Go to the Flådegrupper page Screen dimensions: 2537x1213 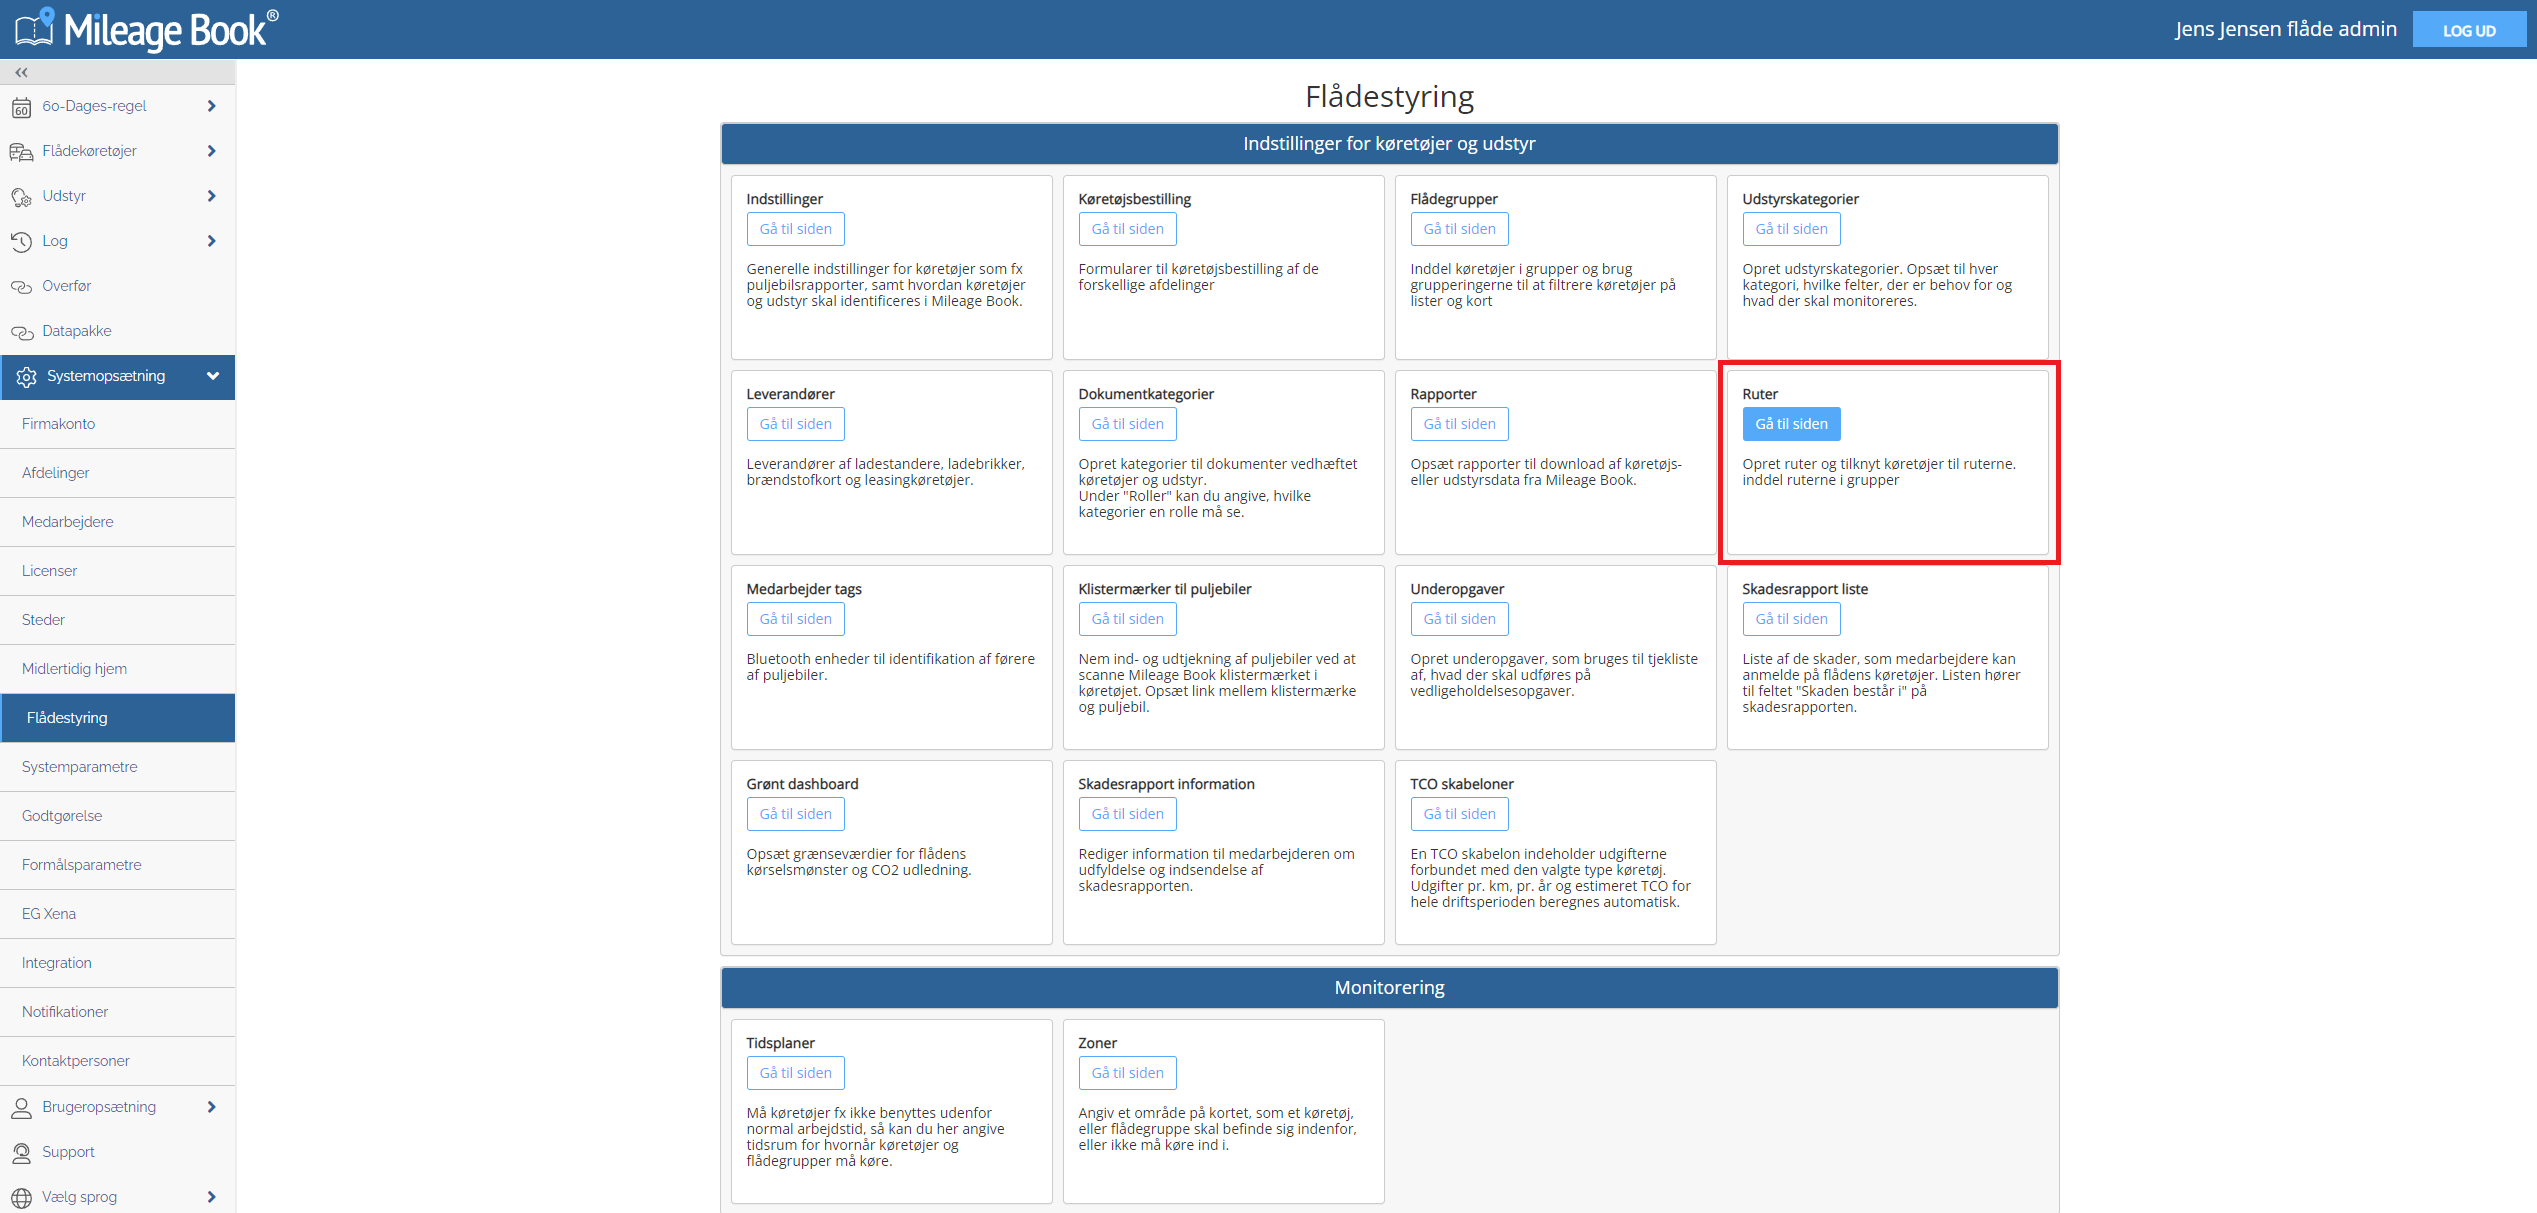(1459, 229)
